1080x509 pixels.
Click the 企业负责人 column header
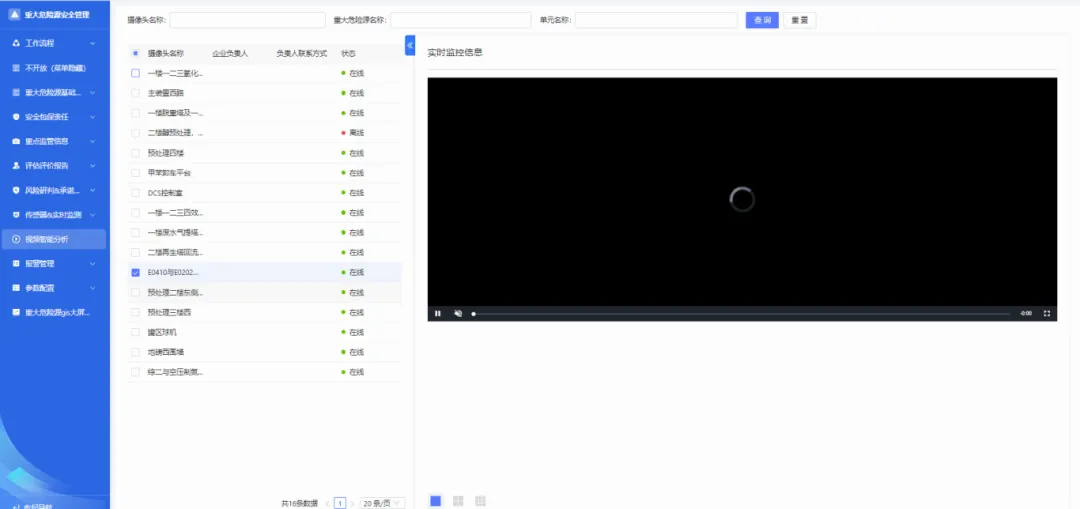230,53
